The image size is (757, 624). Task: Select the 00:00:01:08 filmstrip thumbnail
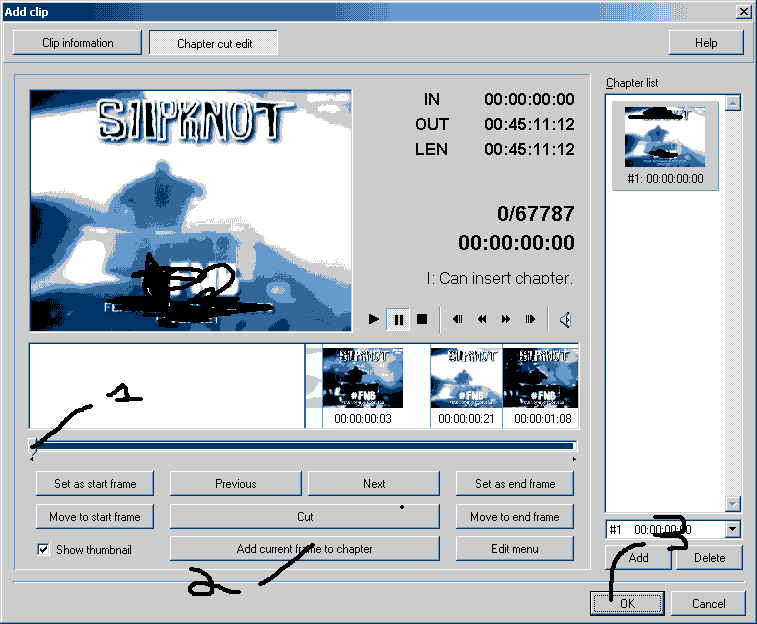tap(541, 386)
